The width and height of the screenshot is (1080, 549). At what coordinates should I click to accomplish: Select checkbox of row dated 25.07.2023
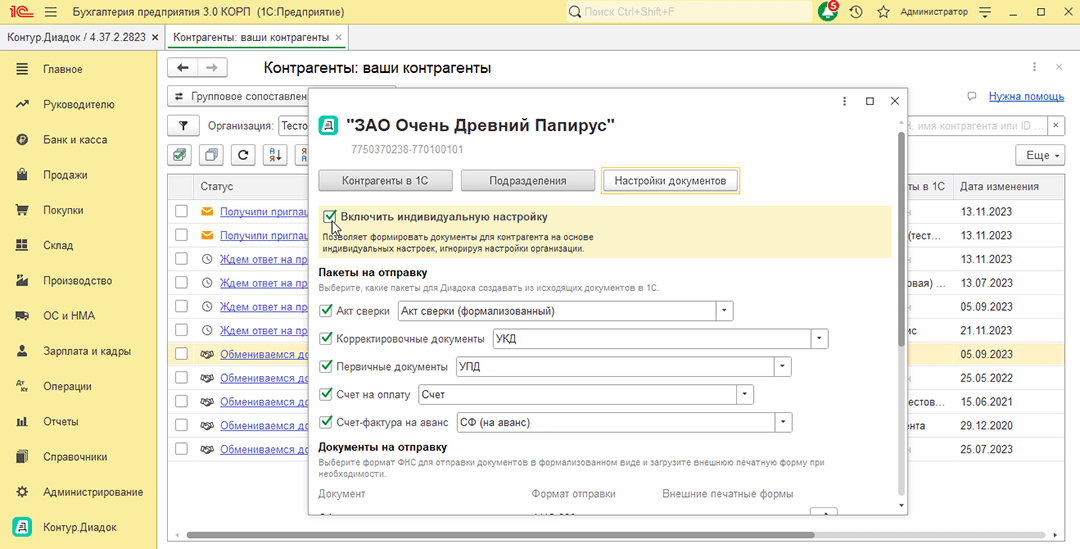pyautogui.click(x=181, y=449)
